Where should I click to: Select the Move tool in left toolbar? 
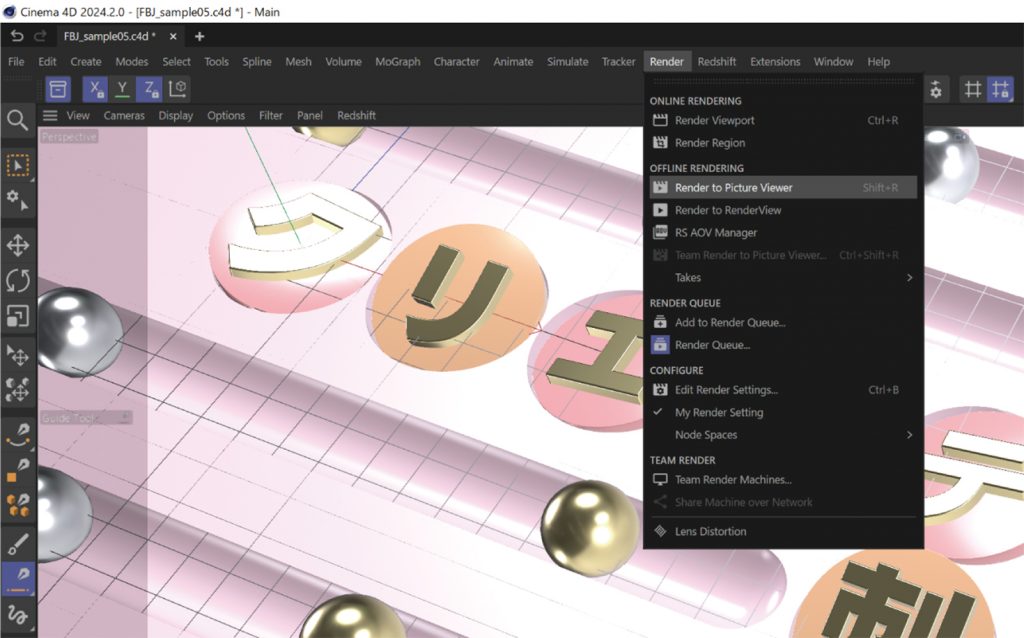[17, 245]
